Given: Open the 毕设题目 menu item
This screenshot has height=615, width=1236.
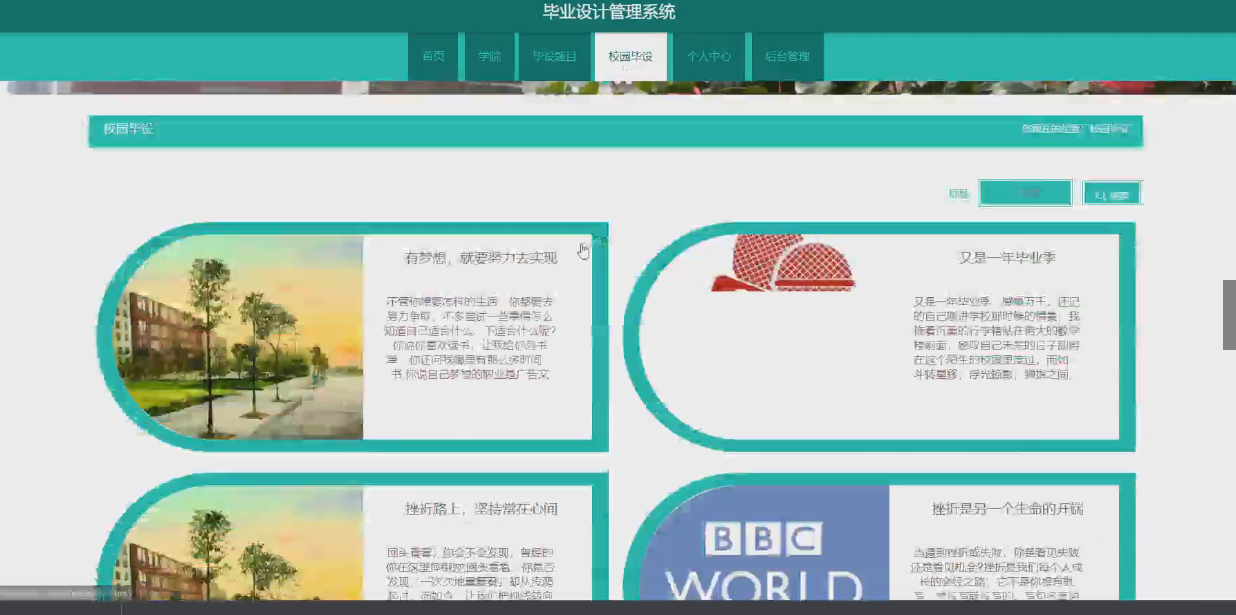Looking at the screenshot, I should point(554,57).
